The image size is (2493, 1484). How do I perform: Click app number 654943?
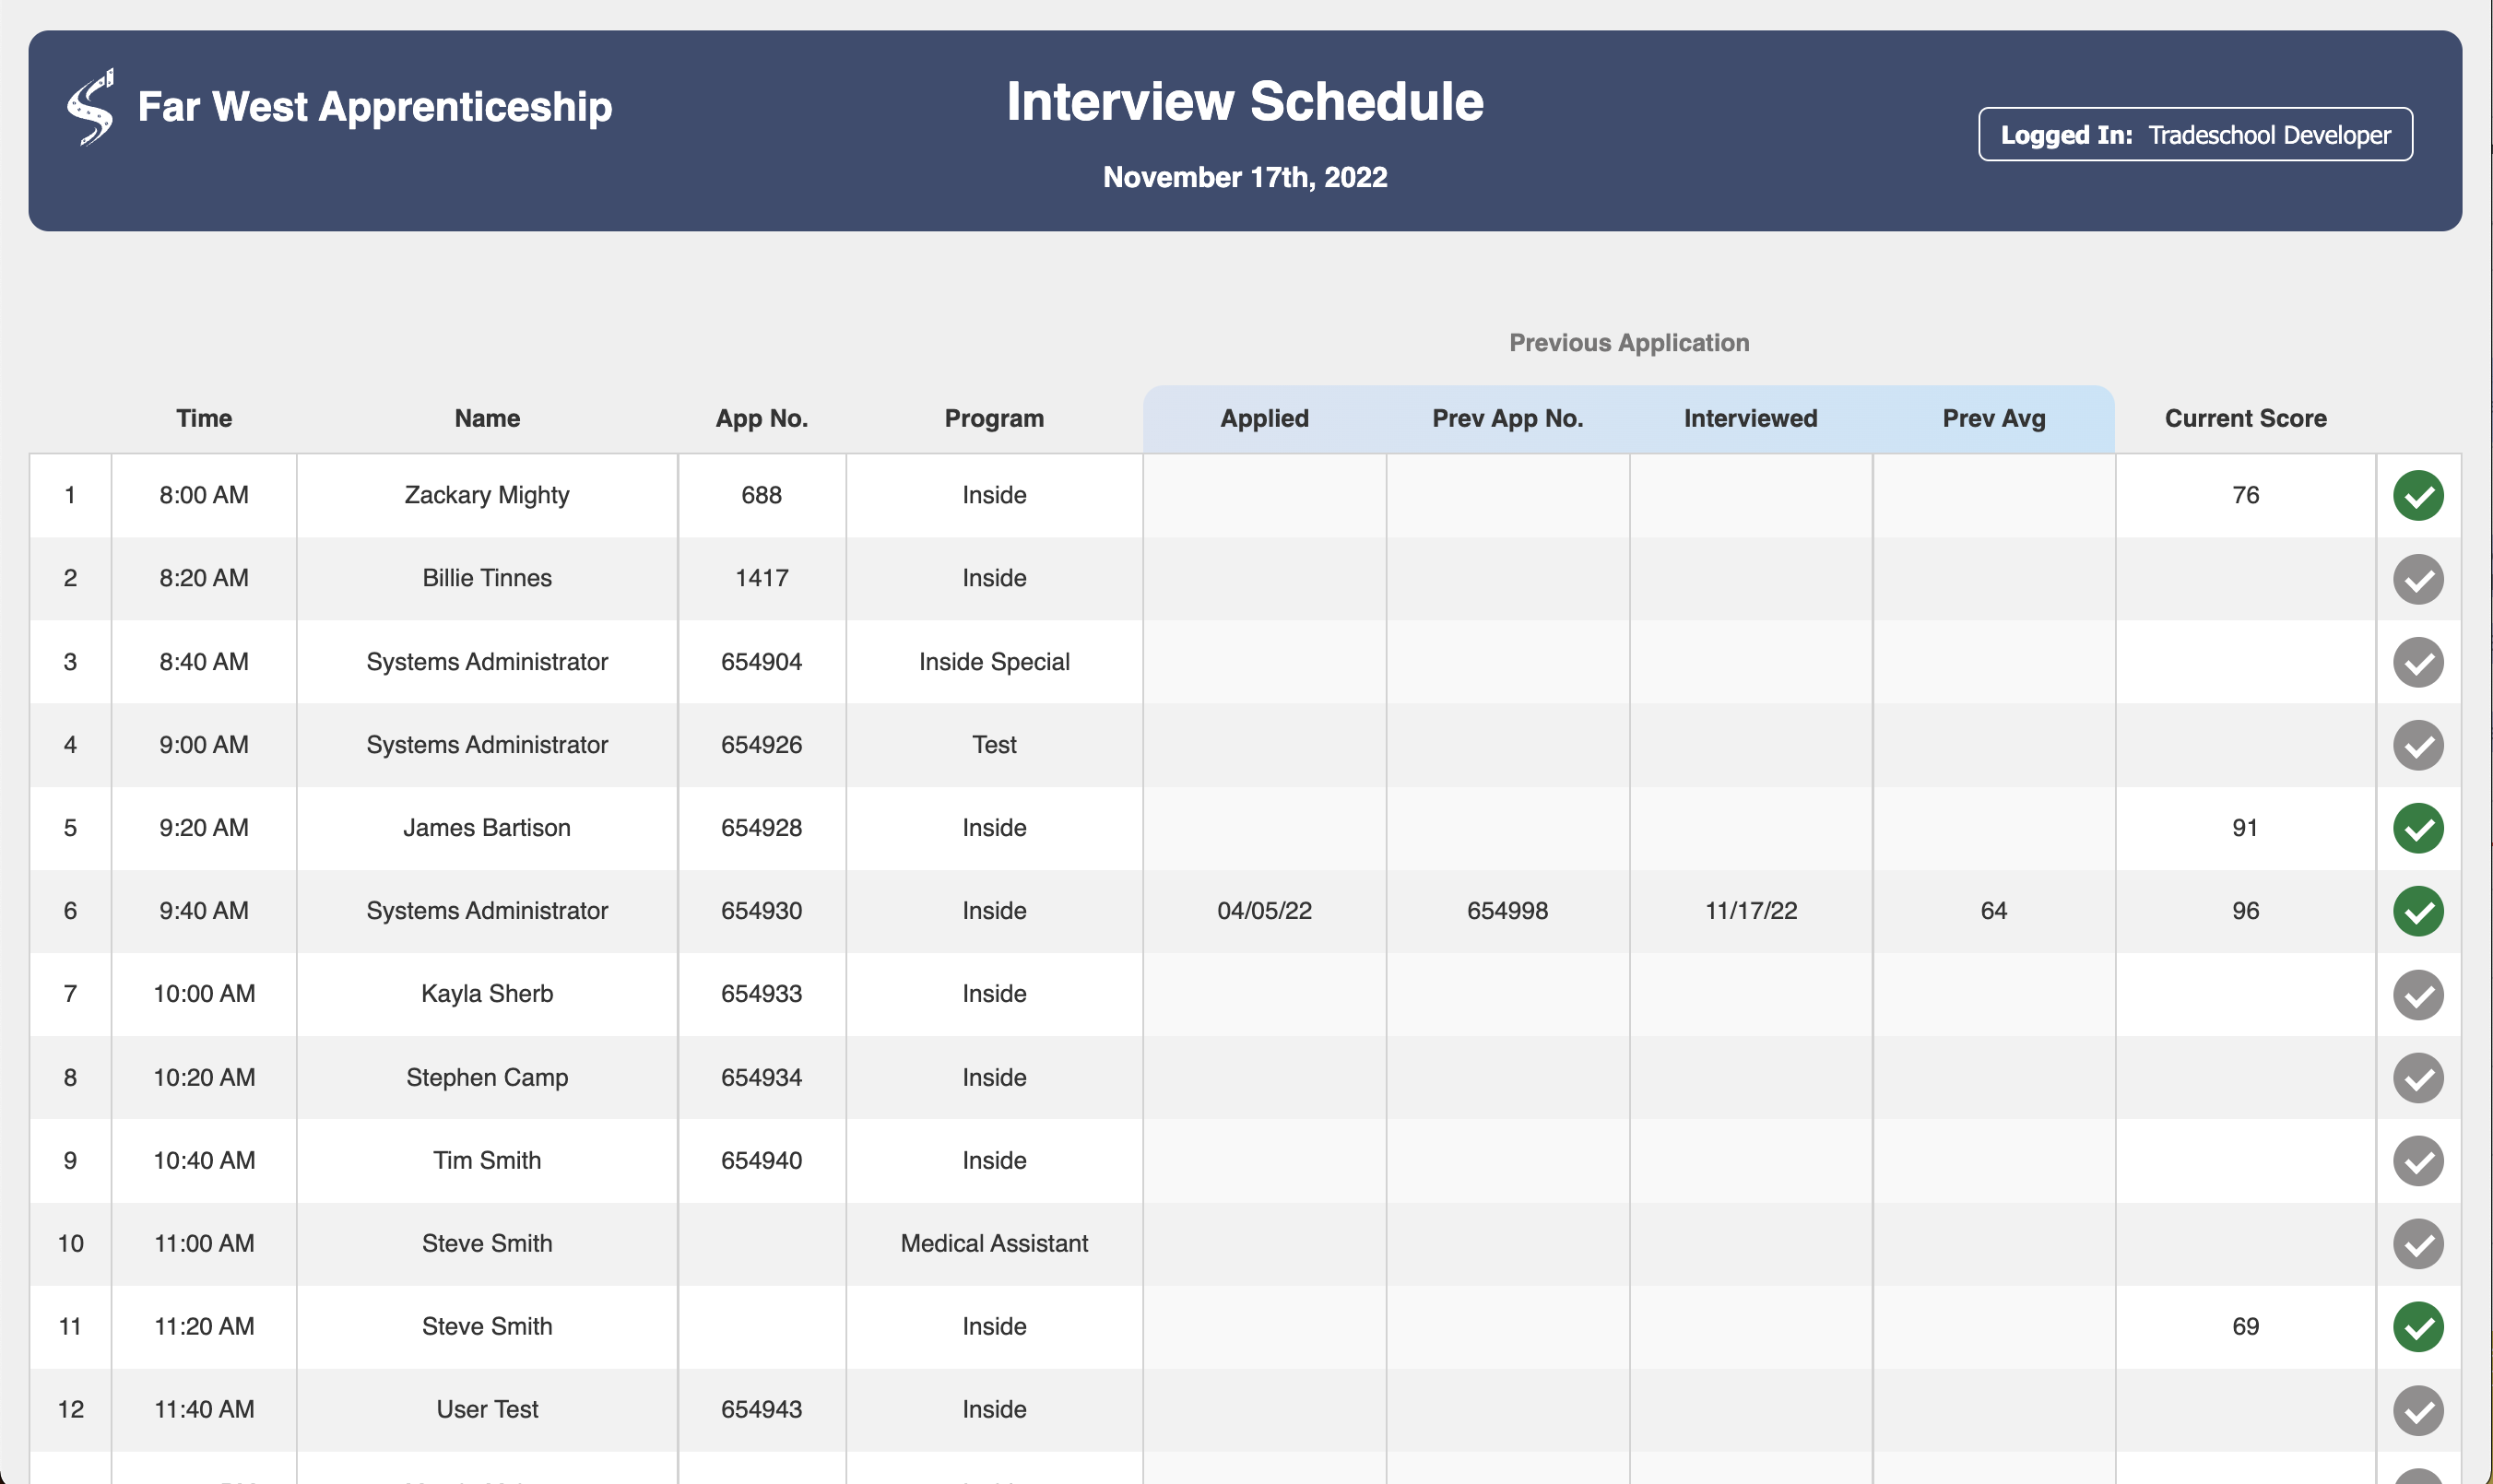click(761, 1409)
